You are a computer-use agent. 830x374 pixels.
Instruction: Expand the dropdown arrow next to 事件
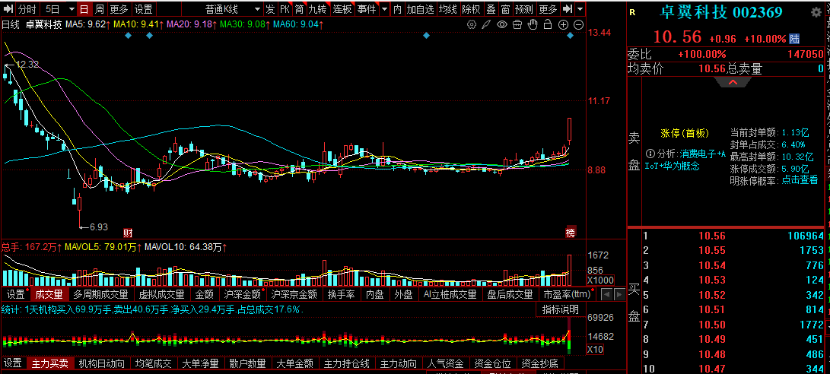coord(384,9)
